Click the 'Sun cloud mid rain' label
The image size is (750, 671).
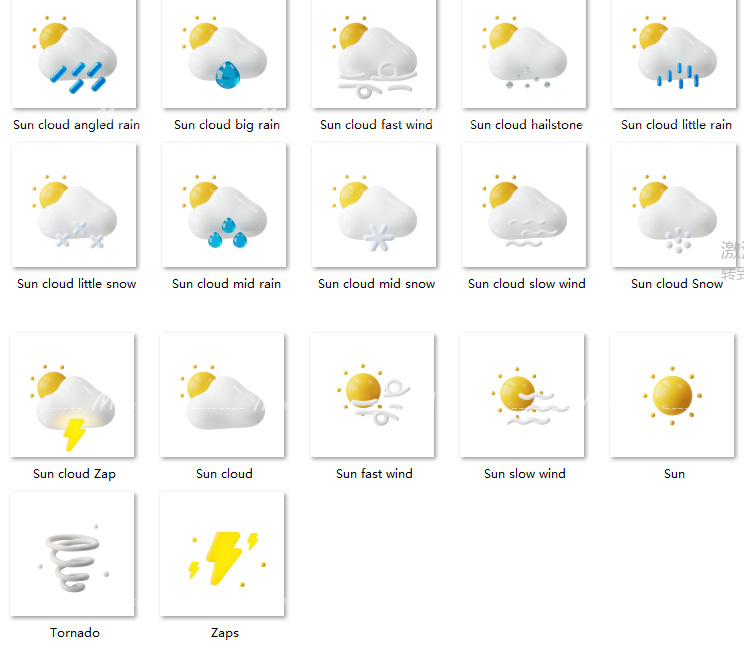[226, 284]
